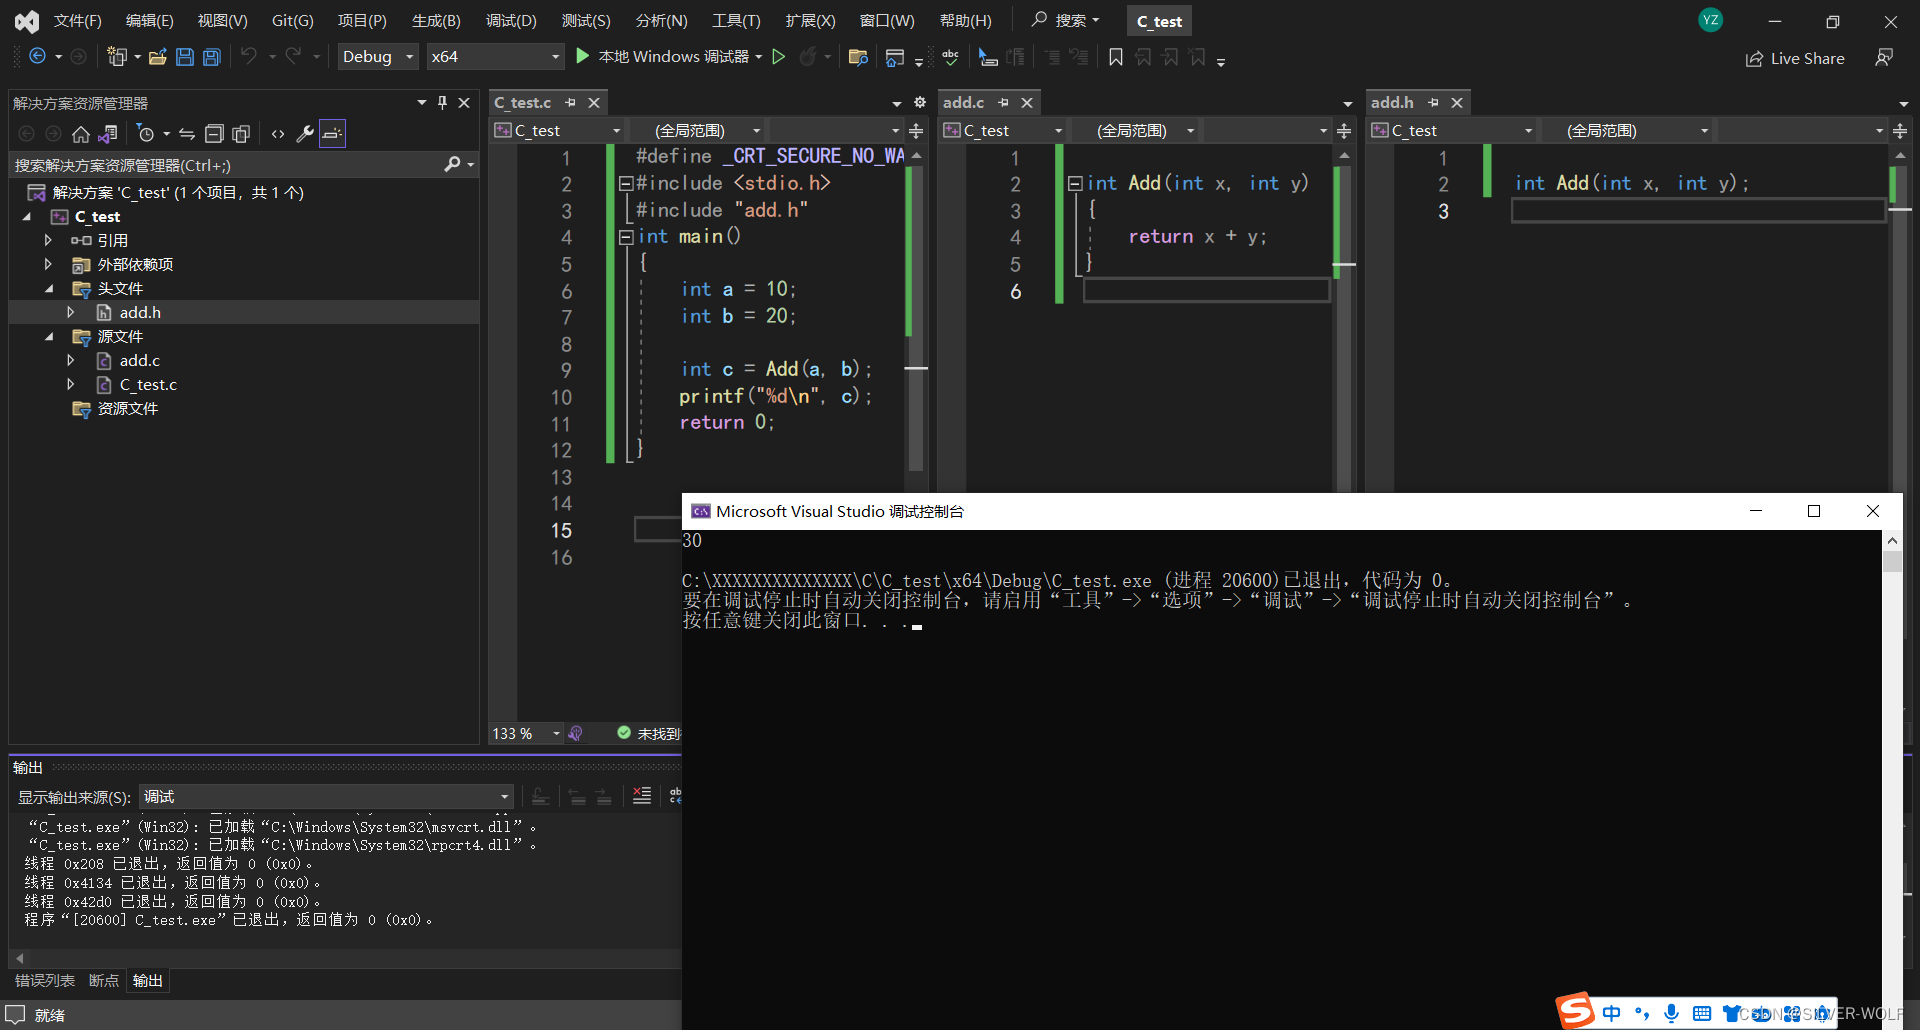Viewport: 1920px width, 1030px height.
Task: Expand the add.c tree node arrow
Action: click(70, 360)
